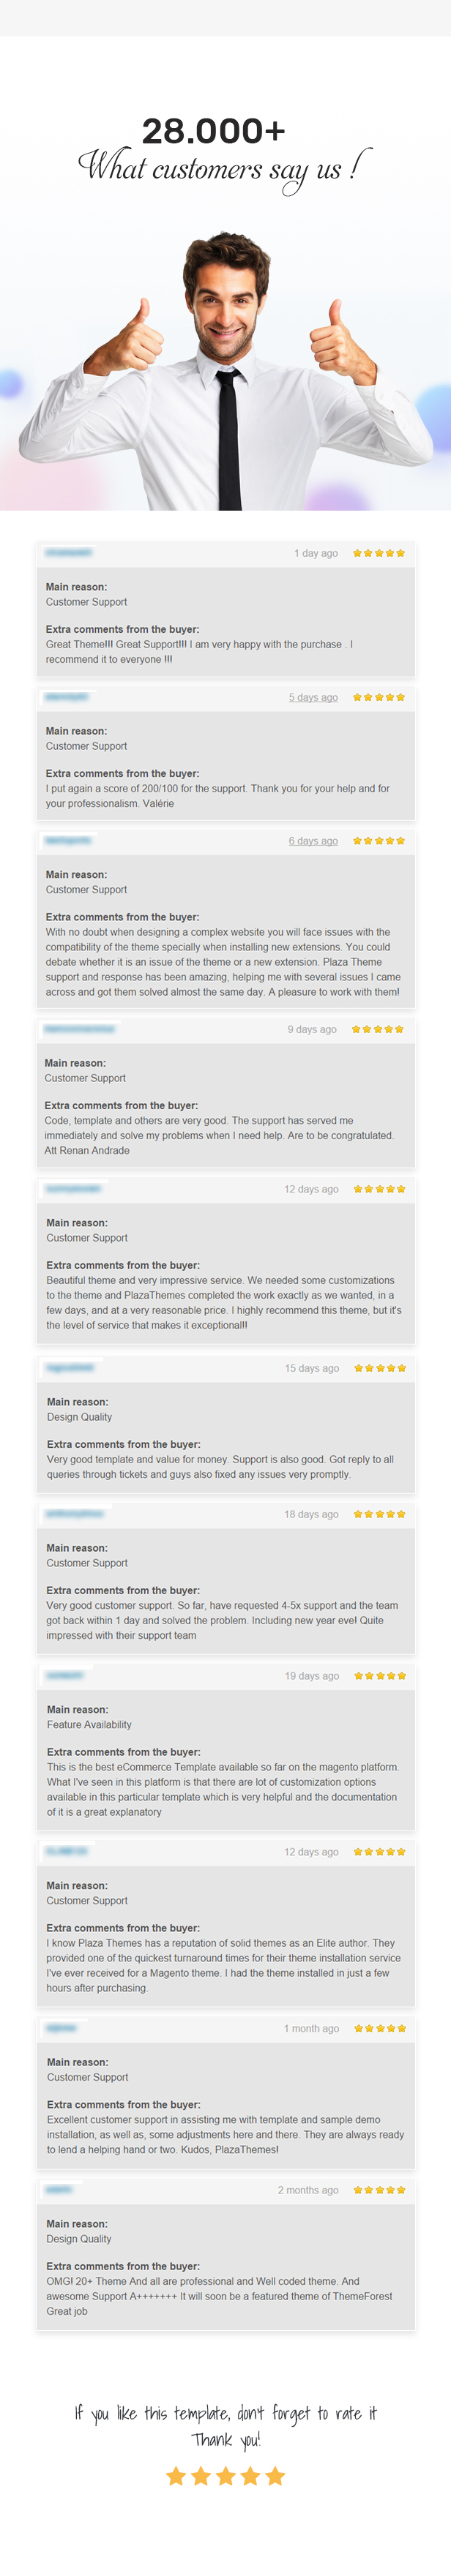
Task: Click the stars beside the "1 month ago" review
Action: coord(380,2028)
